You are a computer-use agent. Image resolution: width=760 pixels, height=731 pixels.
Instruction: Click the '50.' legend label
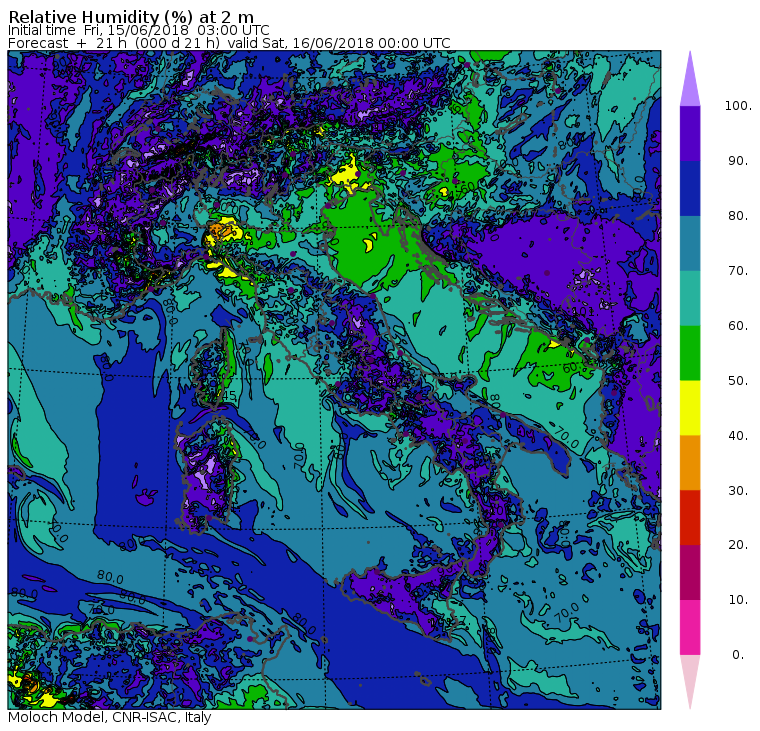[x=738, y=381]
